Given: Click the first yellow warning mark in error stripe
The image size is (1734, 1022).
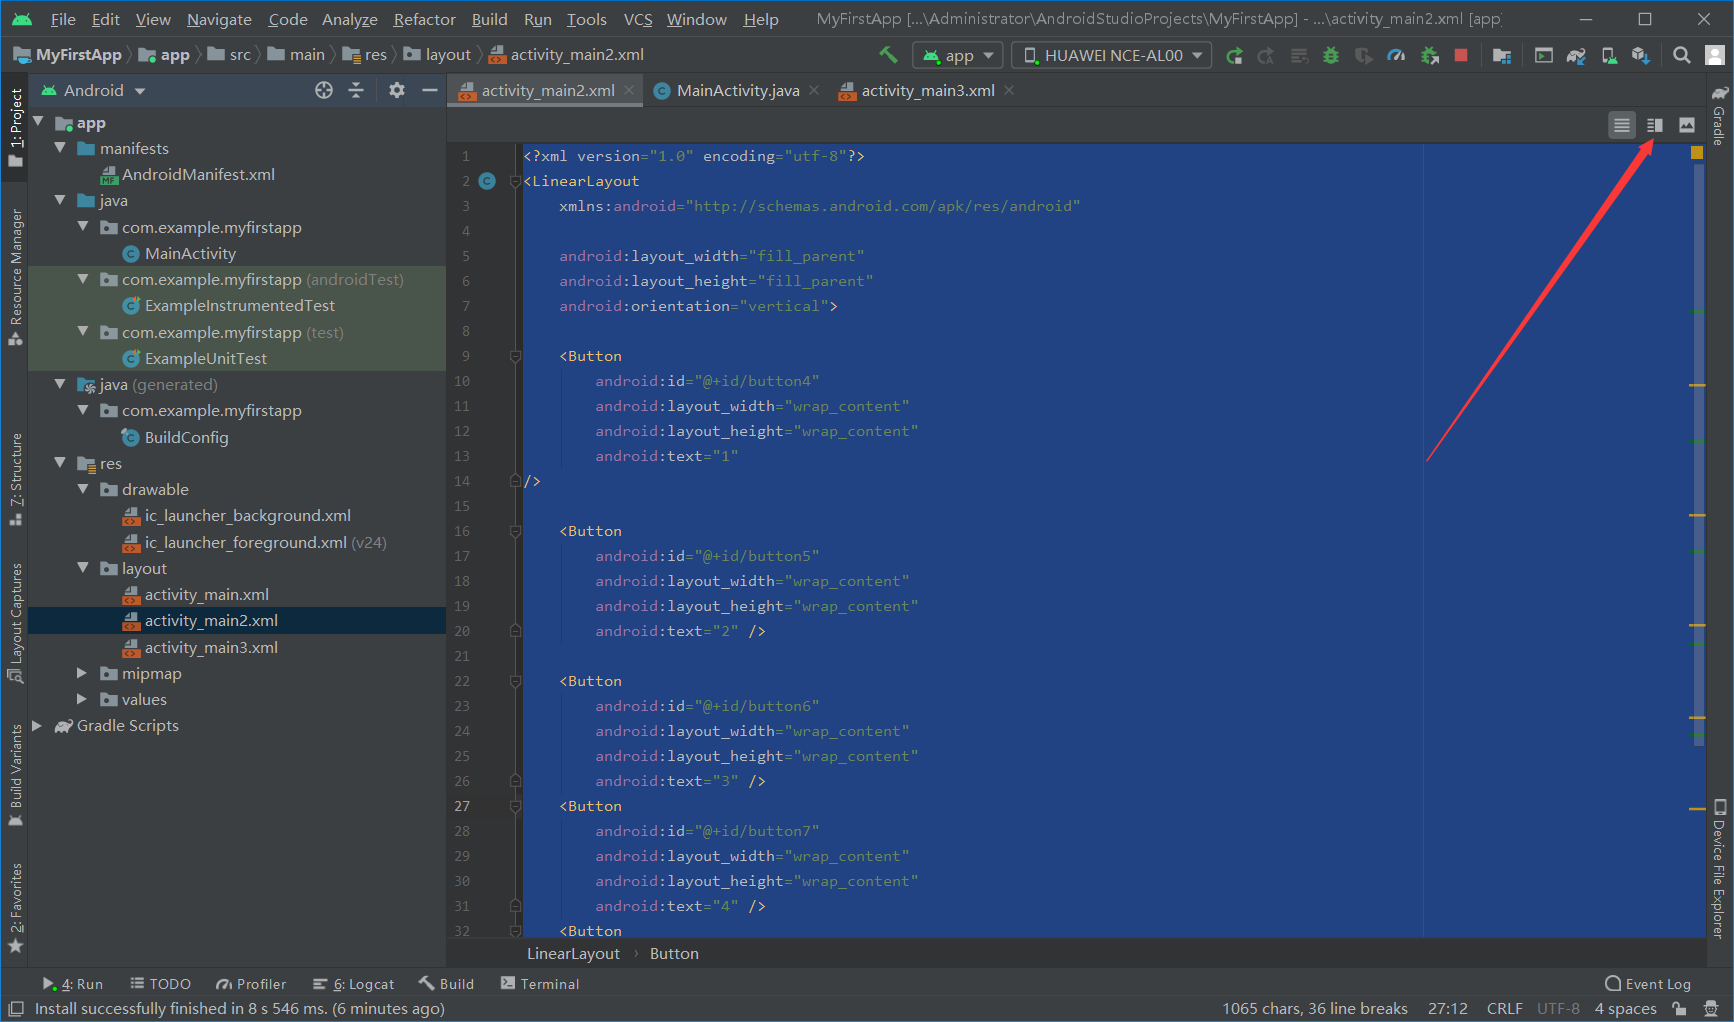Looking at the screenshot, I should pos(1697,385).
